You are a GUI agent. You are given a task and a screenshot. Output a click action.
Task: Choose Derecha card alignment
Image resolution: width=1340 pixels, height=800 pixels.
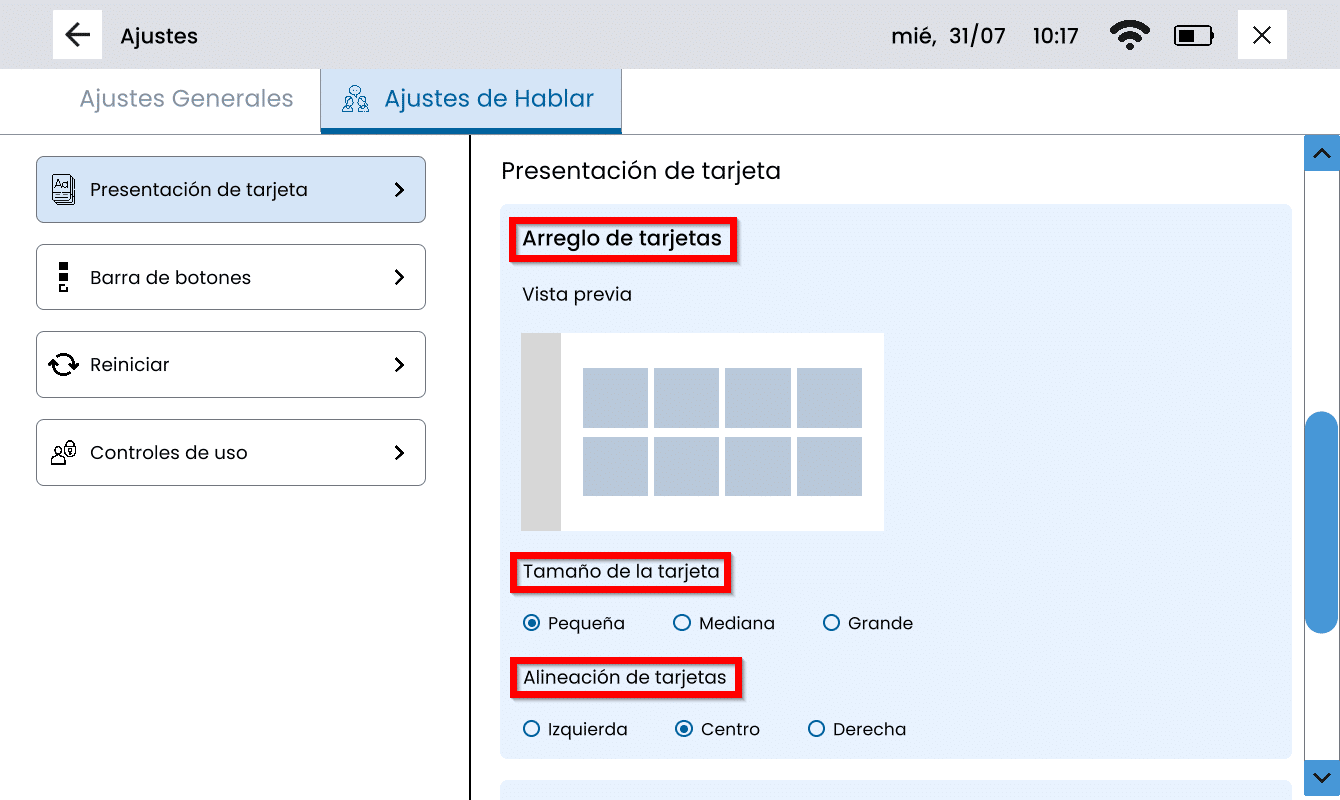point(816,729)
